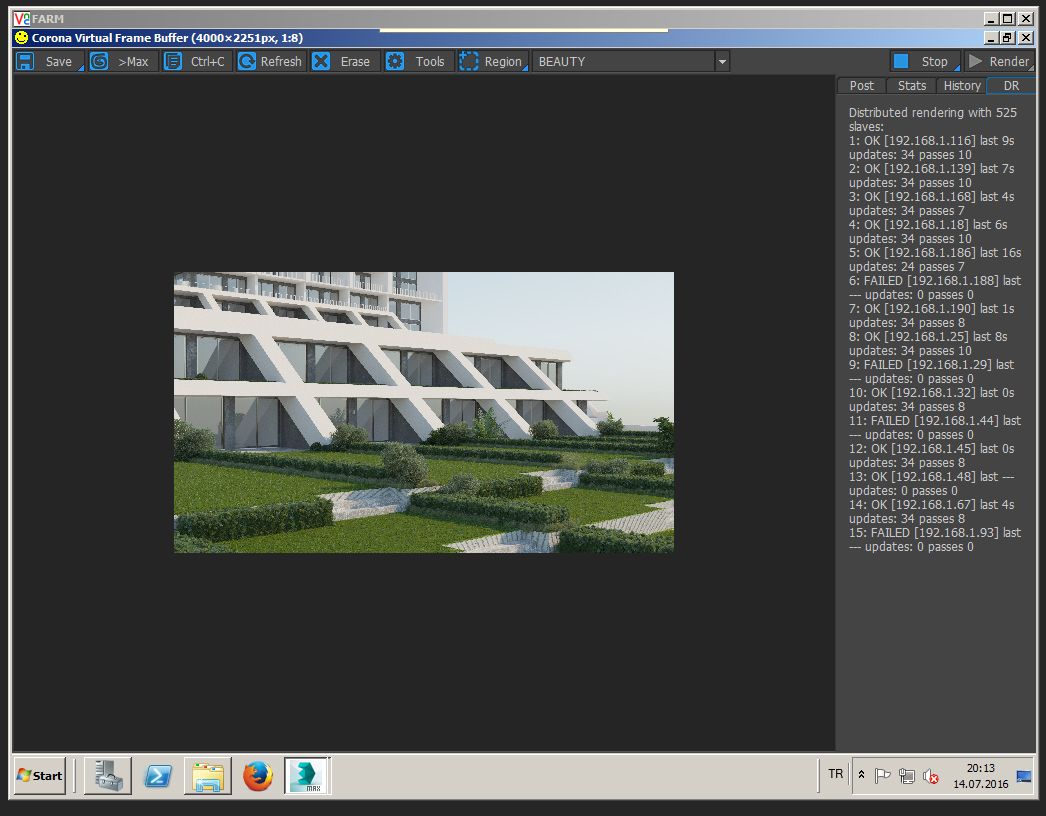Start rendering with the Render button
Viewport: 1046px width, 816px height.
(x=999, y=61)
